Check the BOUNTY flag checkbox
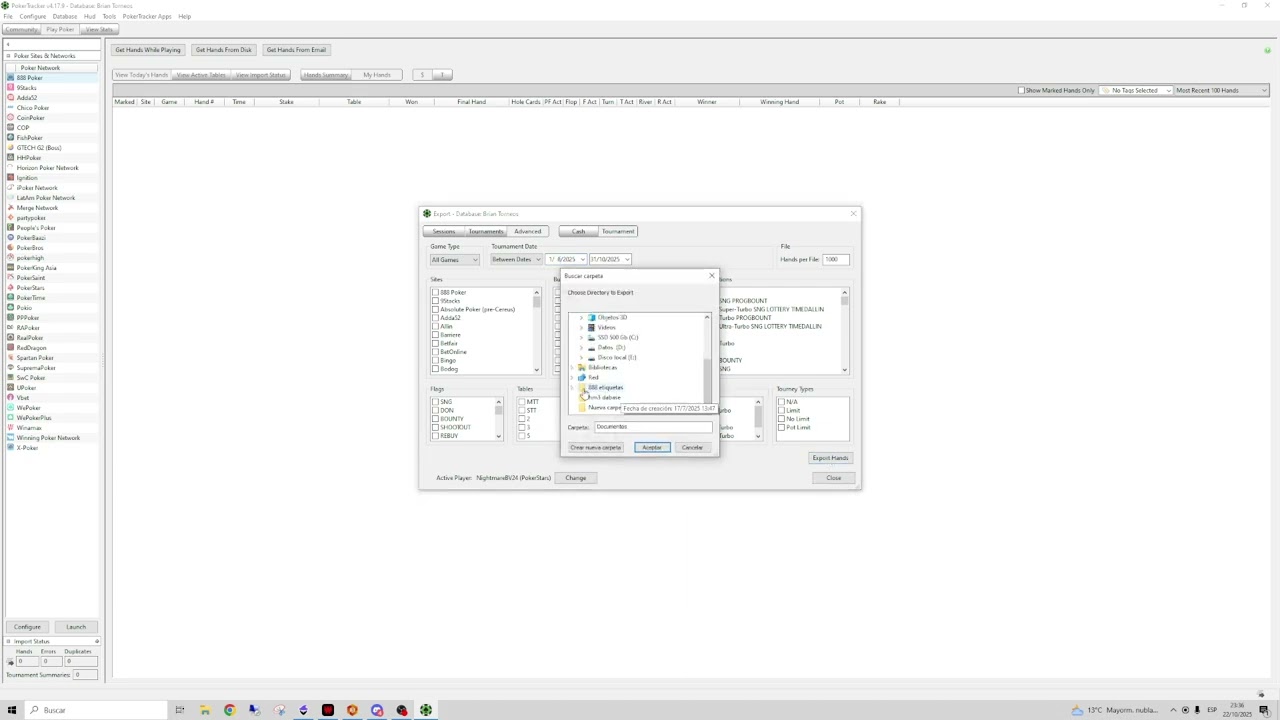 pos(436,419)
